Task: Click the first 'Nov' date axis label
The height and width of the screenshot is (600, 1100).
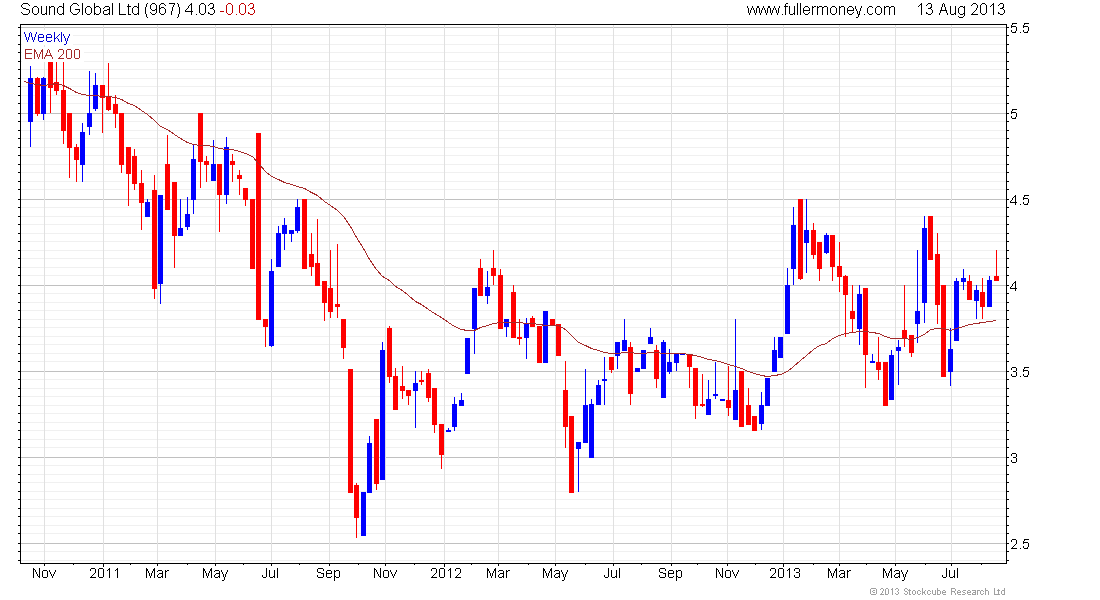Action: [44, 573]
